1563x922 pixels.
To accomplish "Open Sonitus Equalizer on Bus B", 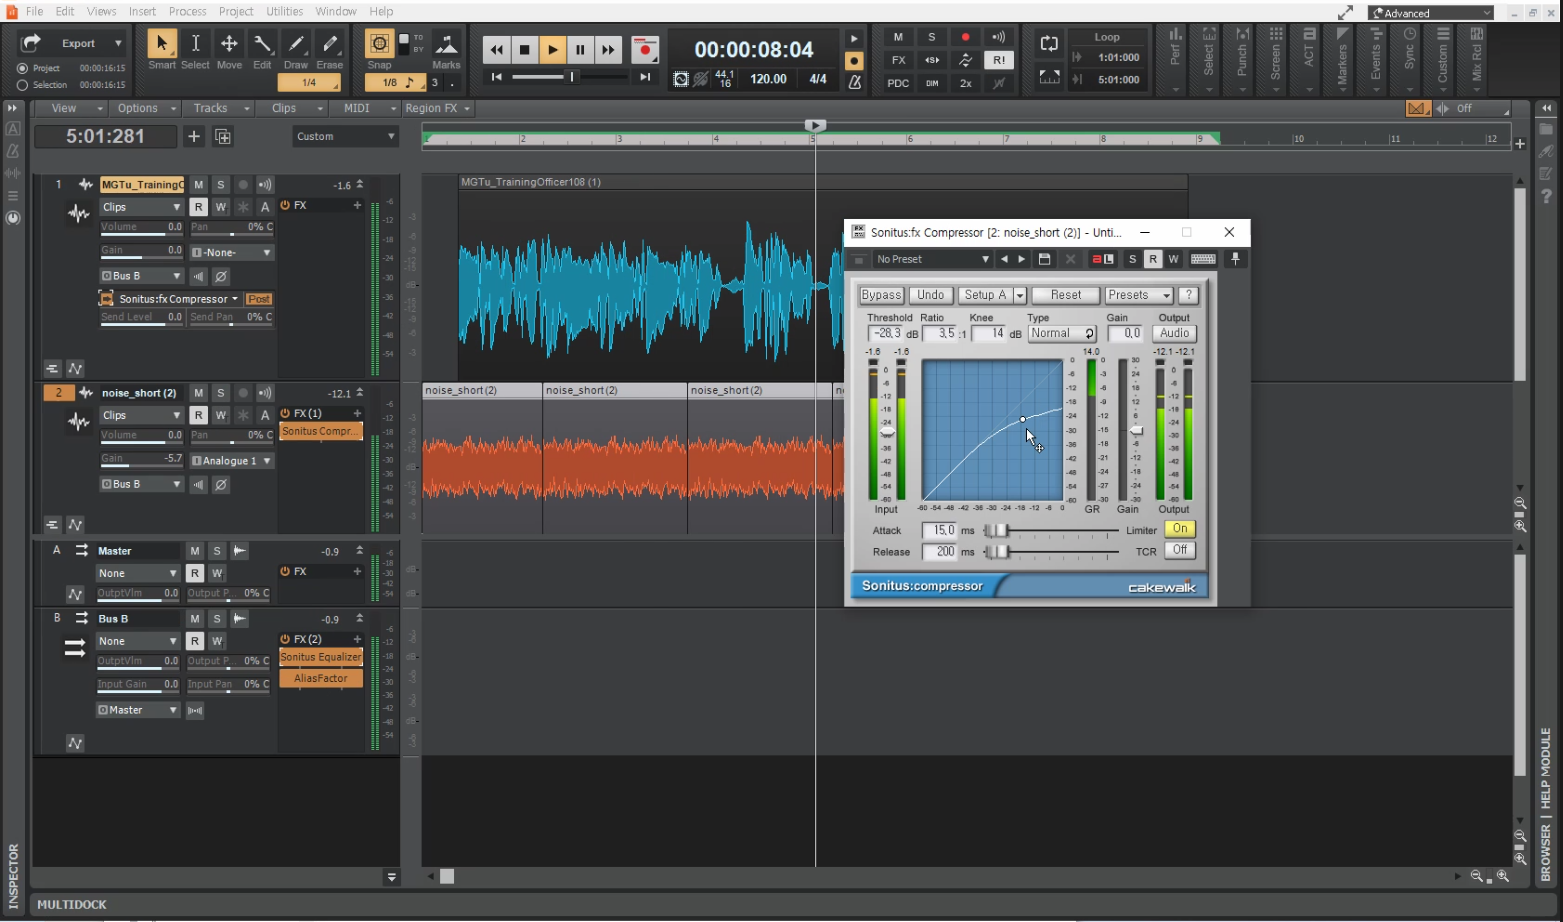I will coord(321,657).
